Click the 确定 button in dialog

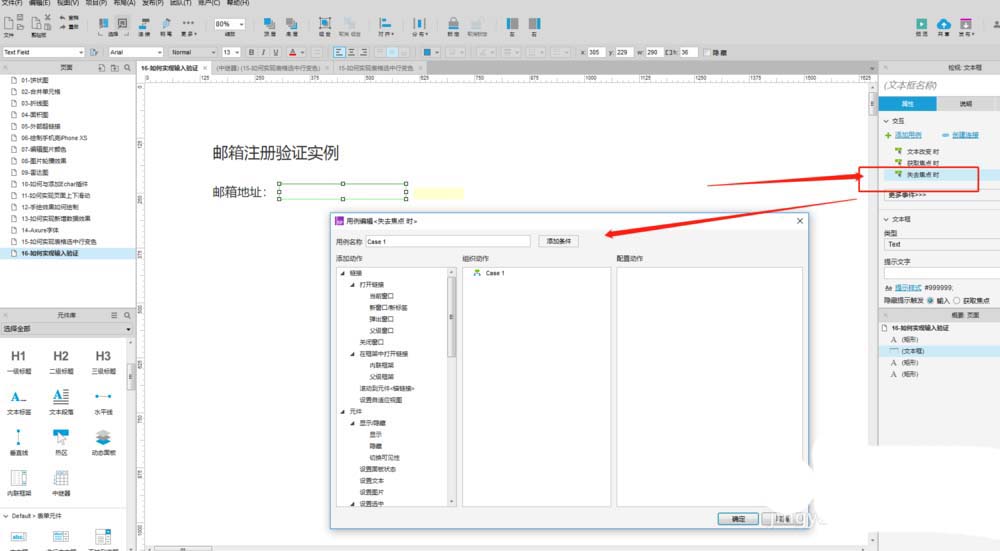738,519
